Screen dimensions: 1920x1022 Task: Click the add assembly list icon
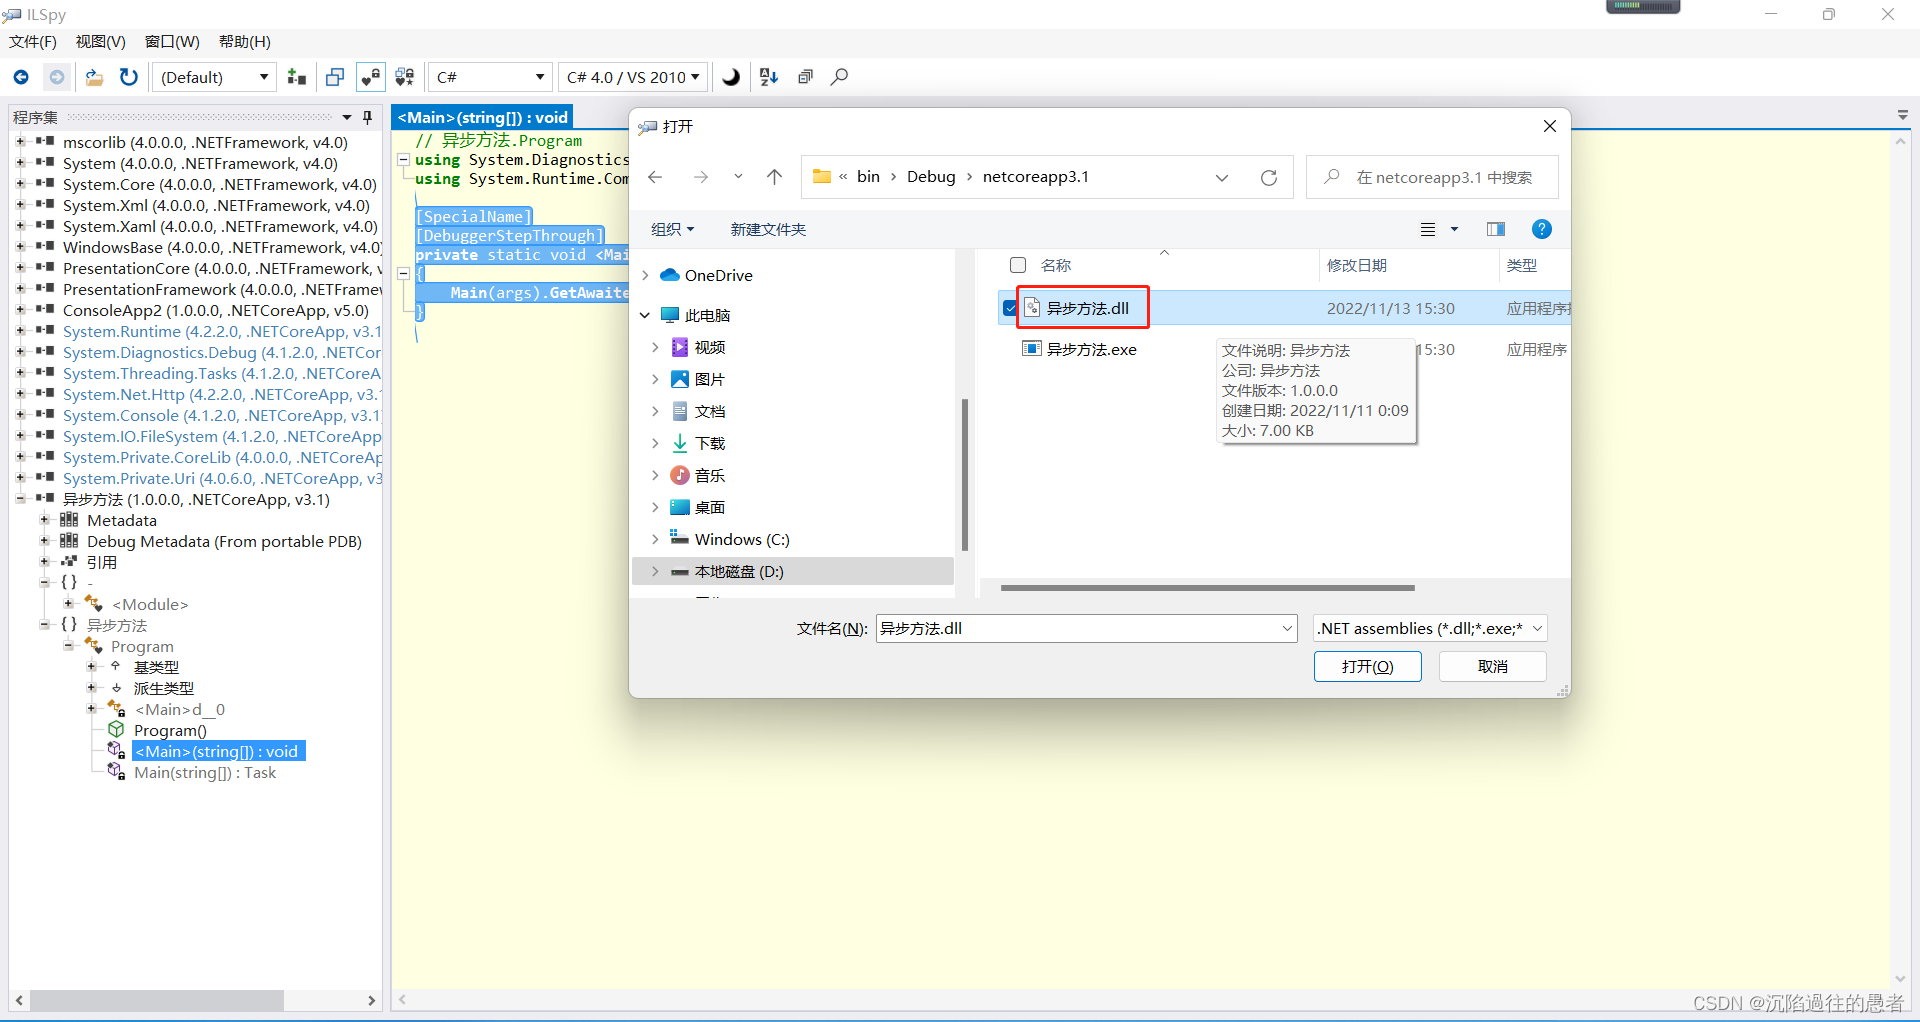pos(296,77)
